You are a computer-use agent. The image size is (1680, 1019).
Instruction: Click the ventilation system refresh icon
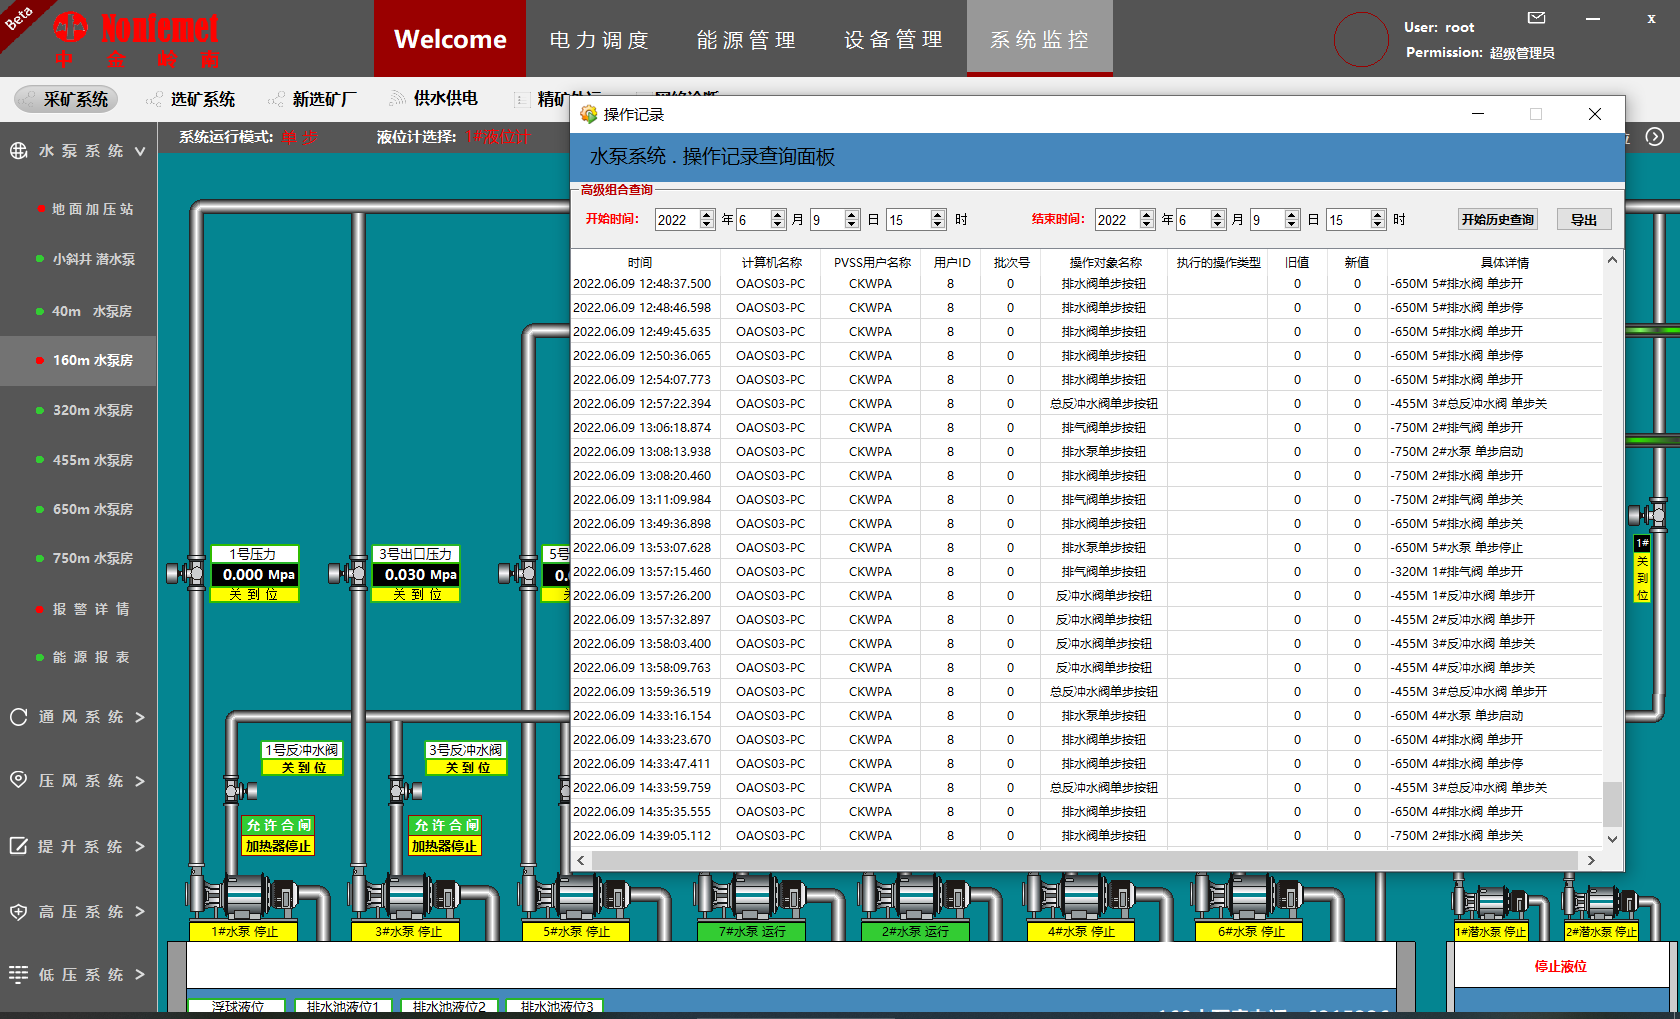18,717
